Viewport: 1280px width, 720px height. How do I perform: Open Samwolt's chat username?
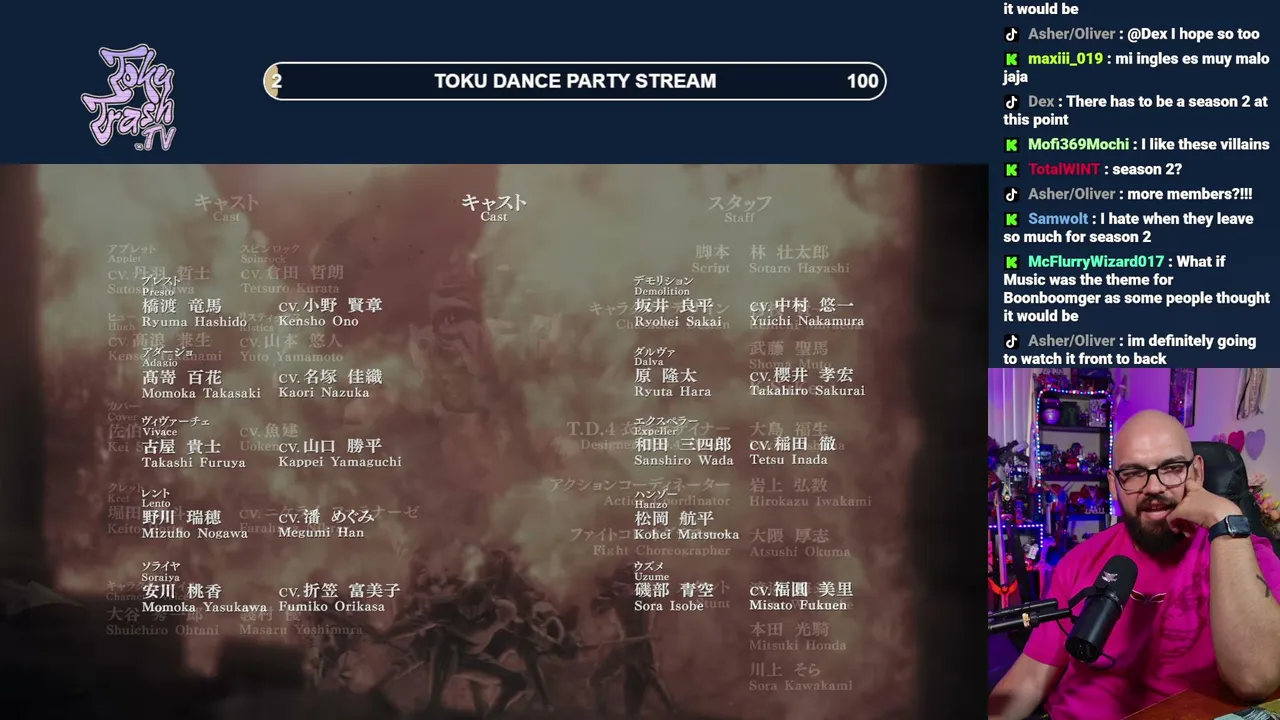1058,219
